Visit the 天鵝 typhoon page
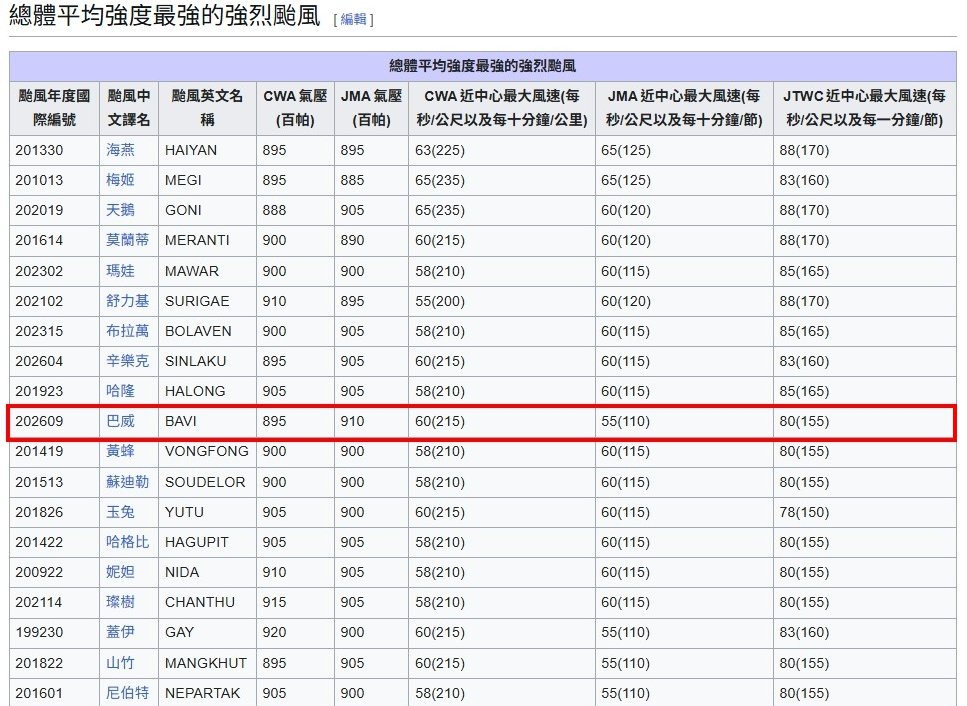 tap(120, 210)
